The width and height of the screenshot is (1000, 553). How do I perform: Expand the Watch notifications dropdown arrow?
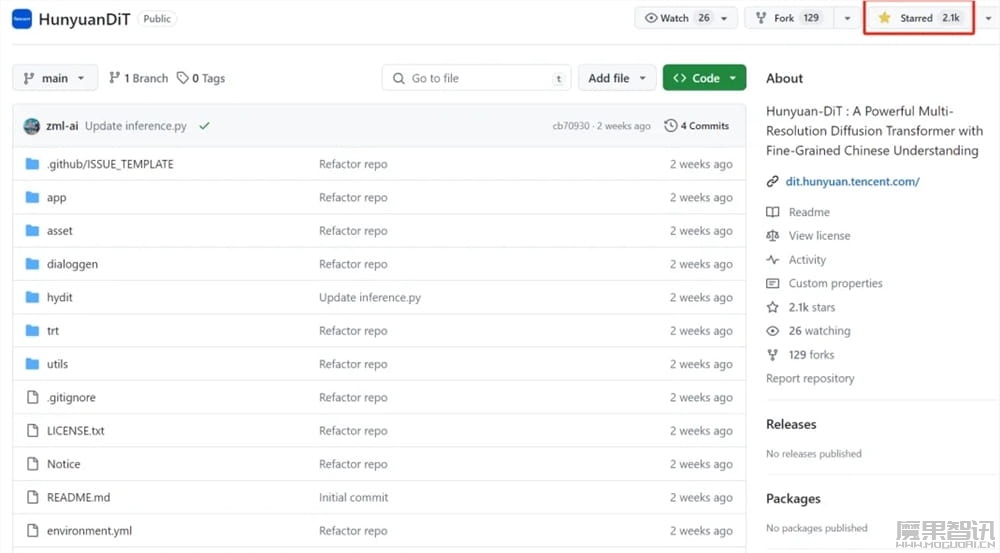click(x=724, y=18)
